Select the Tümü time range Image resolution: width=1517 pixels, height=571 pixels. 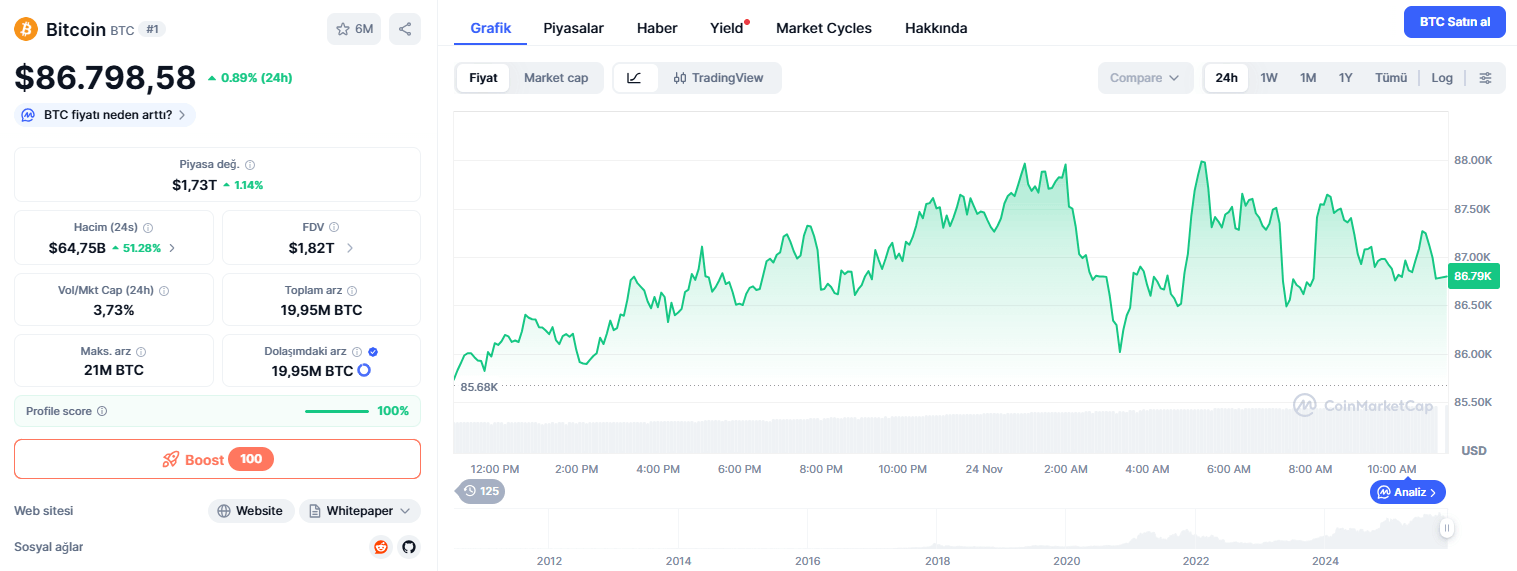coord(1391,78)
